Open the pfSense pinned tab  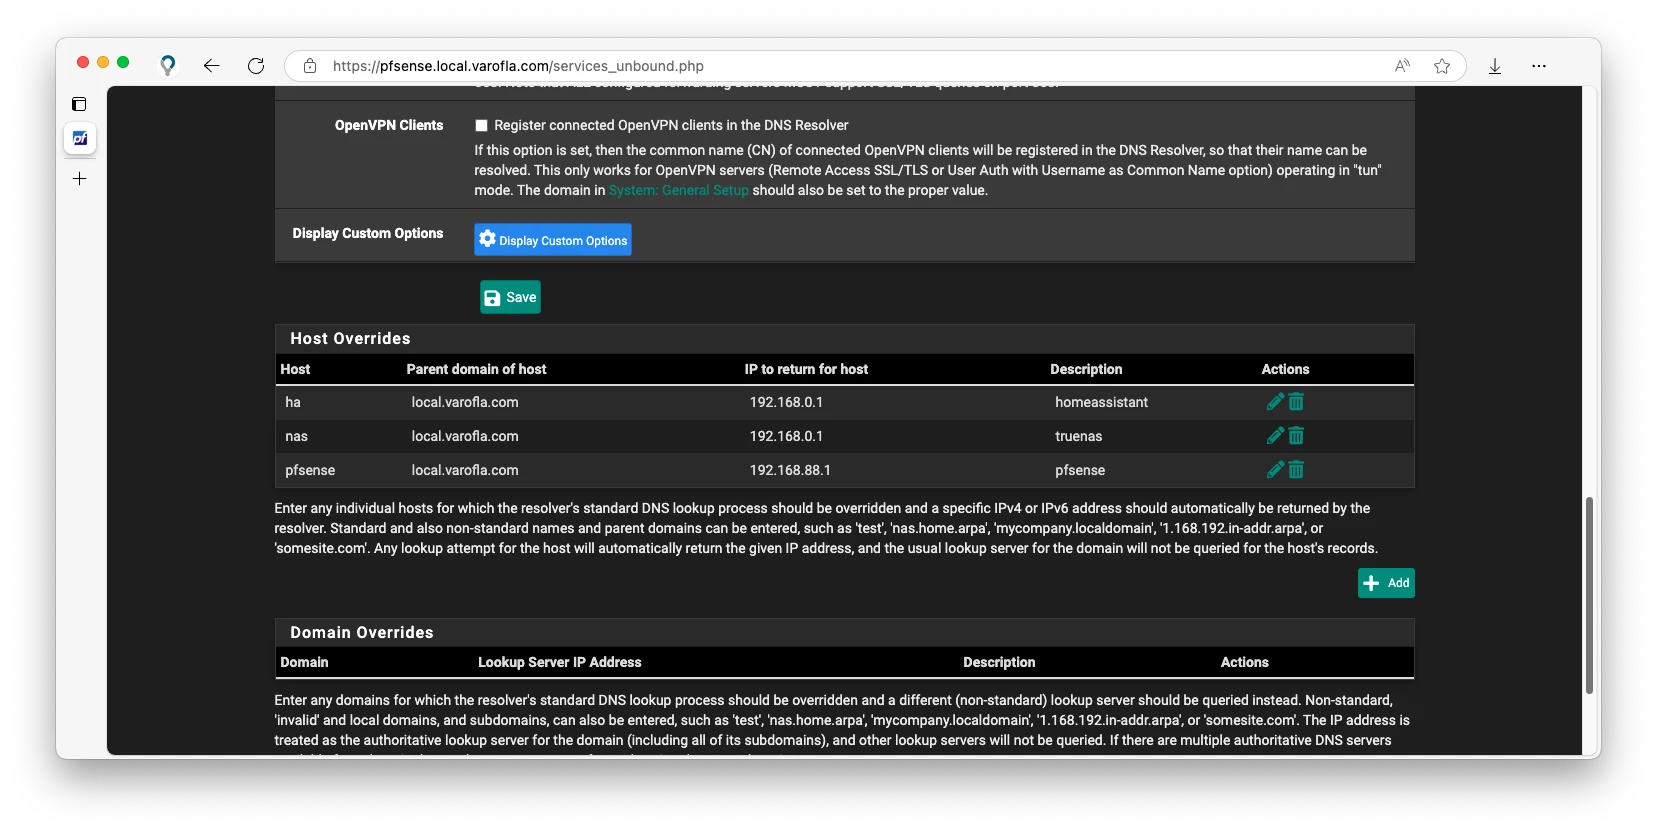point(80,138)
